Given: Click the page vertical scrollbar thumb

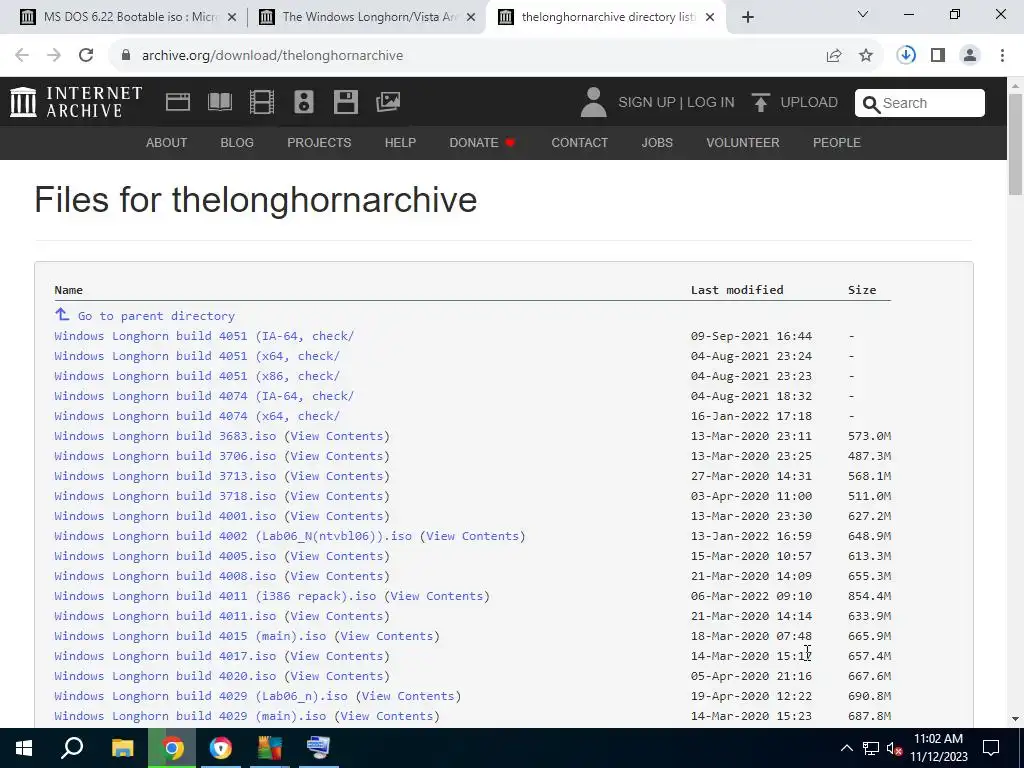Looking at the screenshot, I should tap(1015, 144).
